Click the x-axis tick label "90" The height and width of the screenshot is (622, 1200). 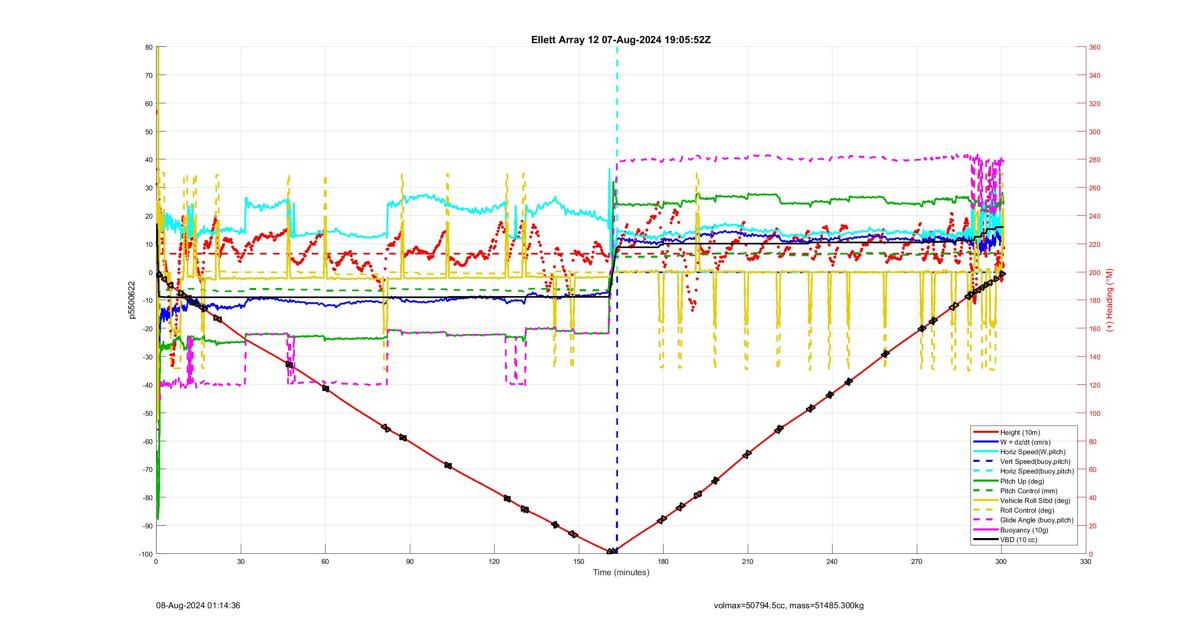[x=409, y=562]
